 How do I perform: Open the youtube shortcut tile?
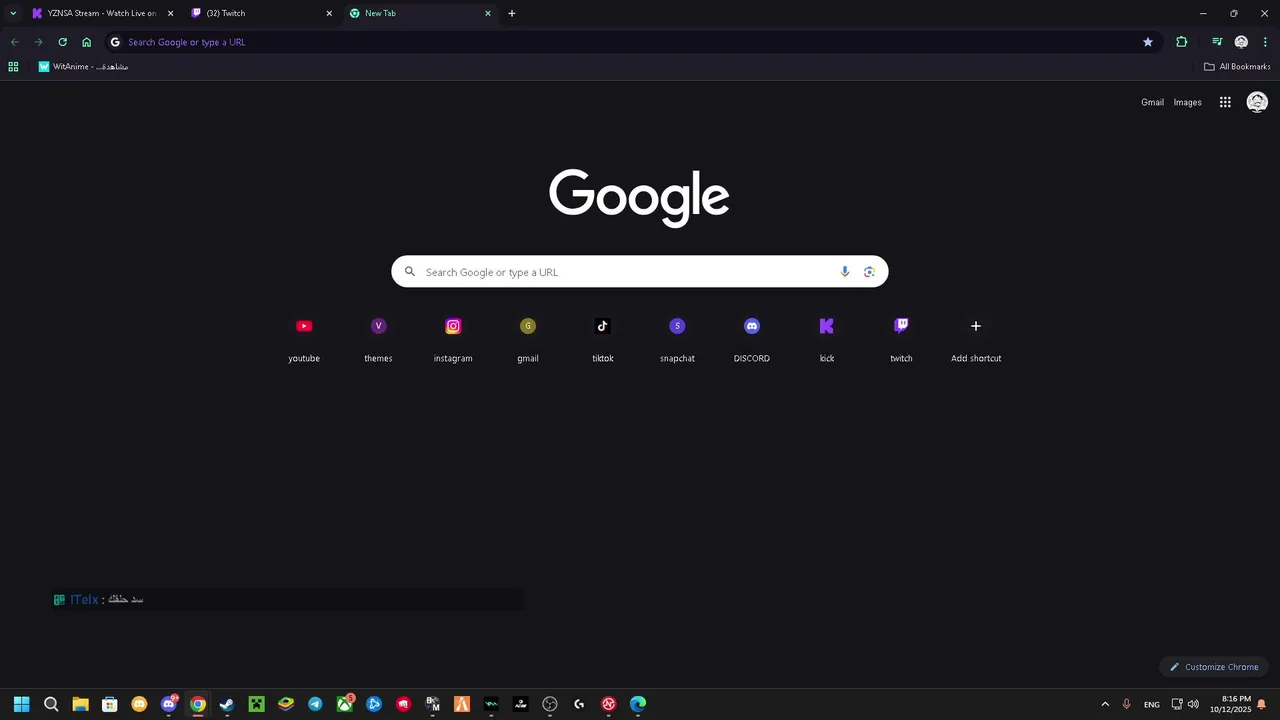pos(304,338)
